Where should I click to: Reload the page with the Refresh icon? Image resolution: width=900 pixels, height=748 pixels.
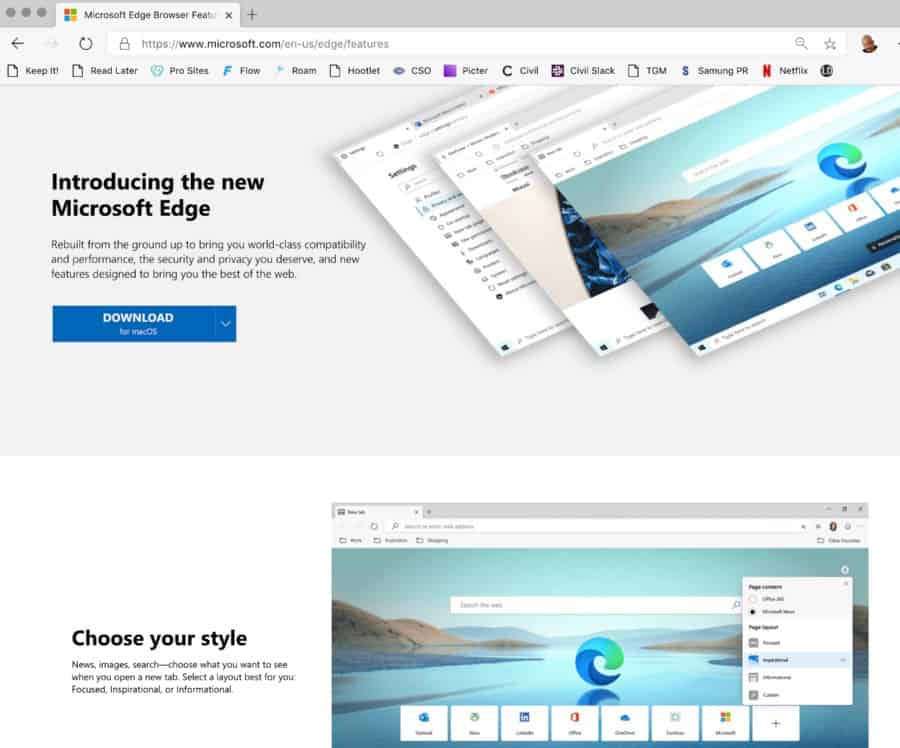(x=86, y=44)
